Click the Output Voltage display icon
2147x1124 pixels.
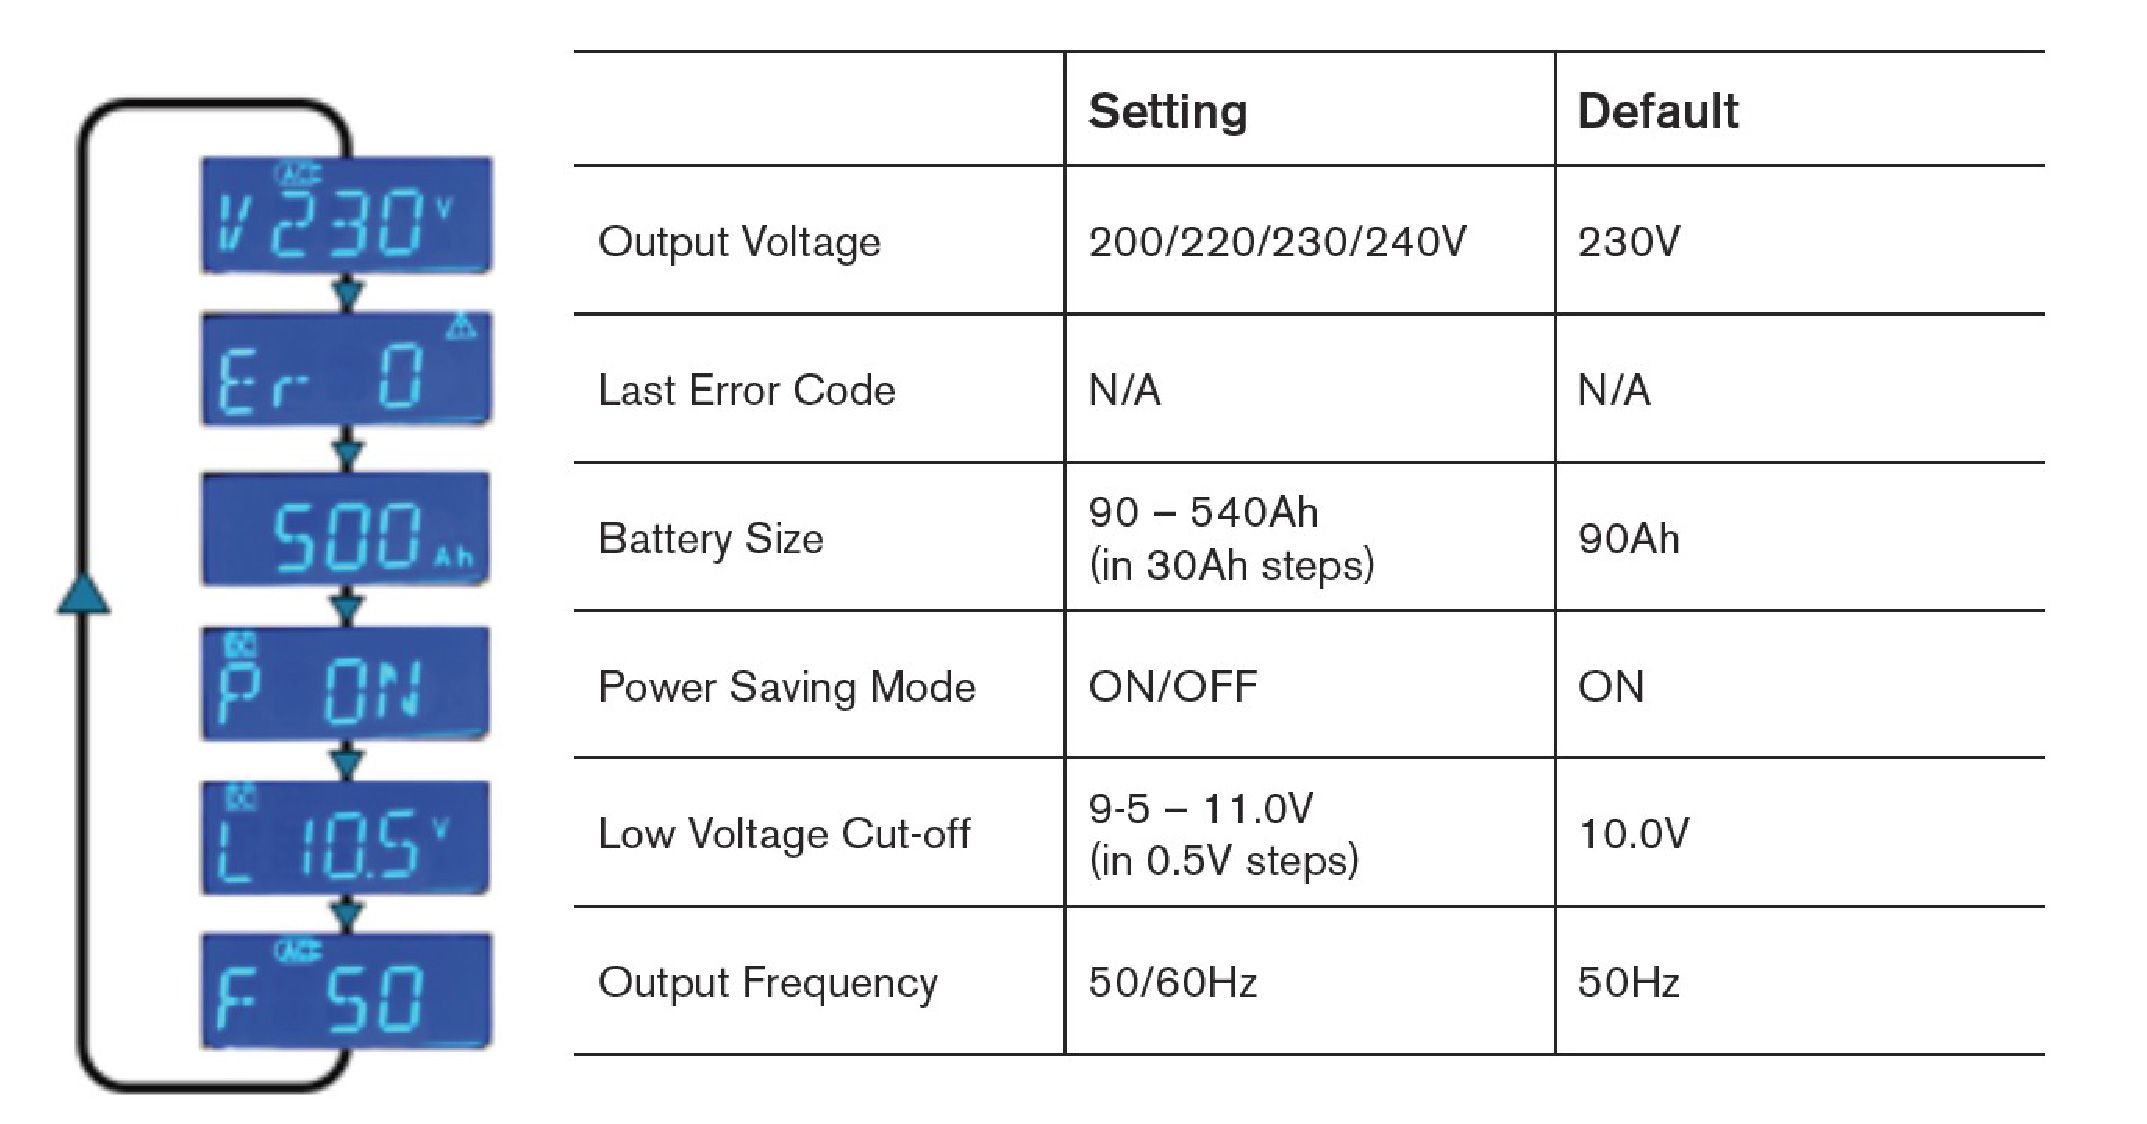[352, 184]
